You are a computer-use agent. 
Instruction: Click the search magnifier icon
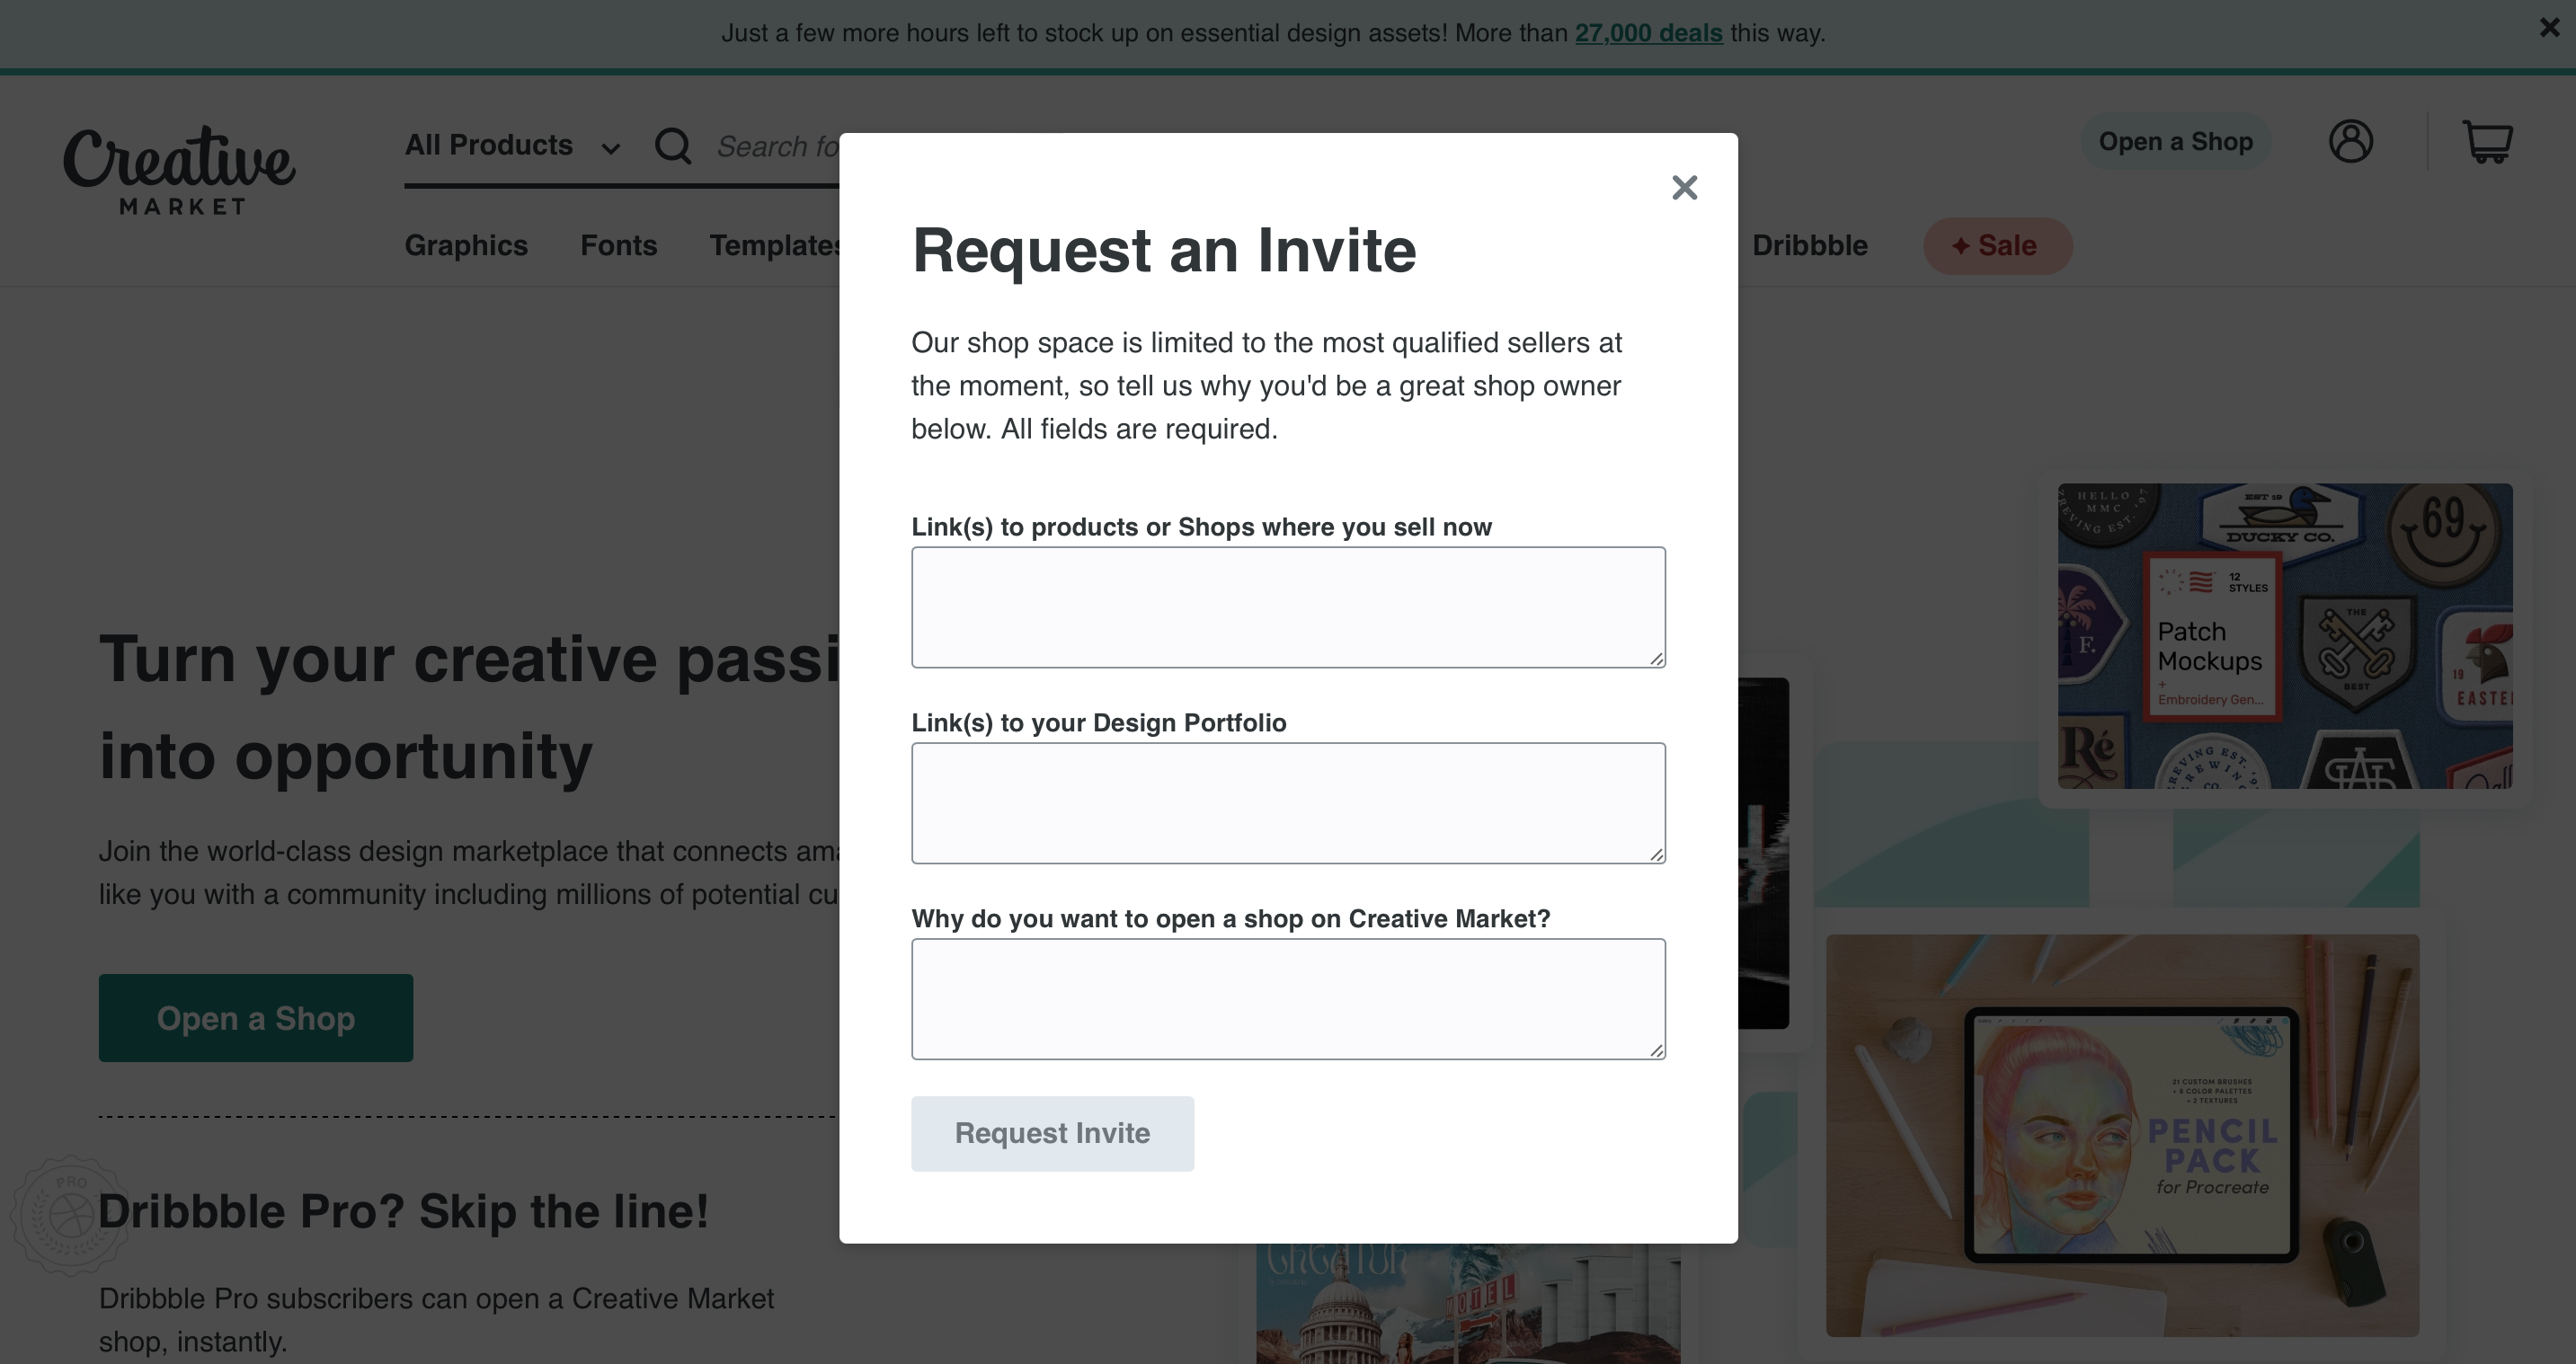tap(672, 145)
